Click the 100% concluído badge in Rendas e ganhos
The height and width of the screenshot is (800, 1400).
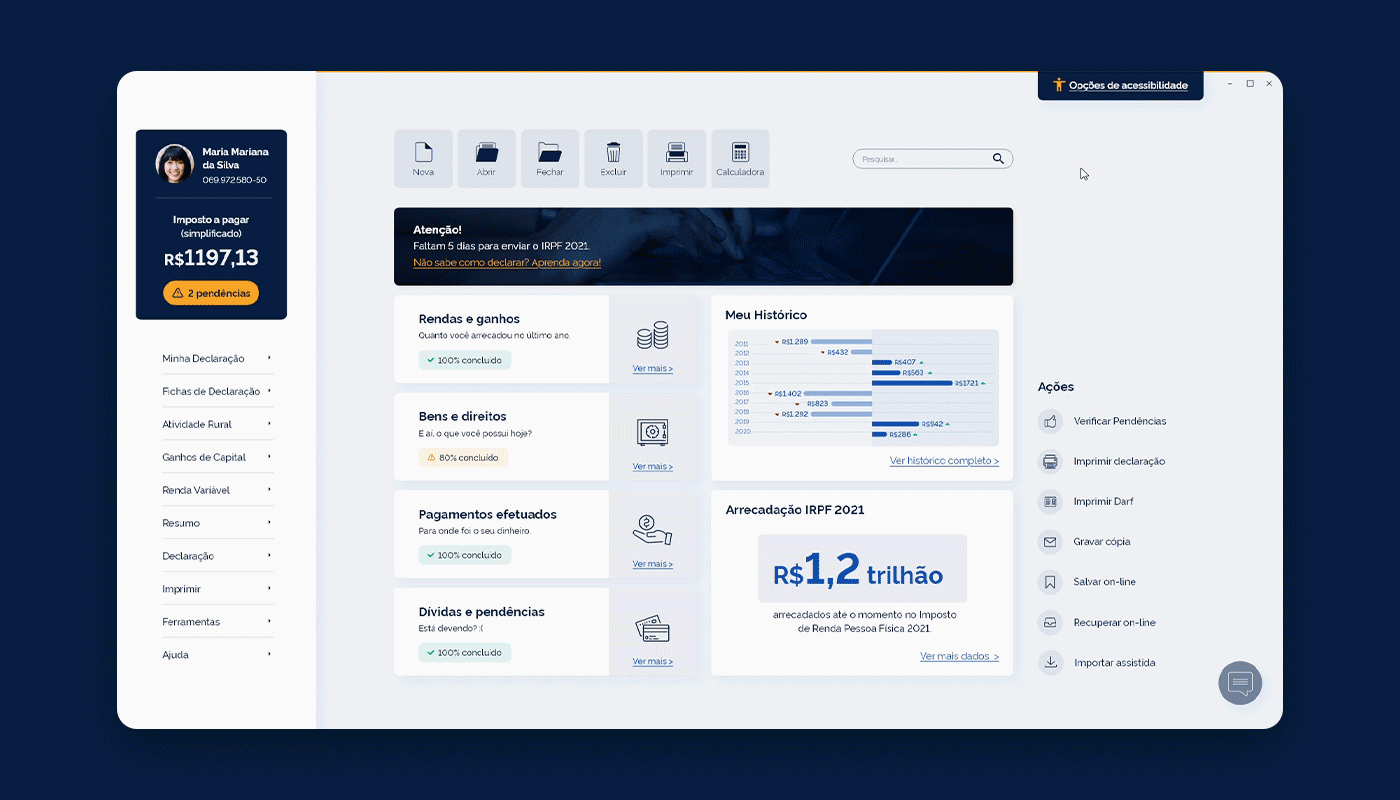click(465, 360)
